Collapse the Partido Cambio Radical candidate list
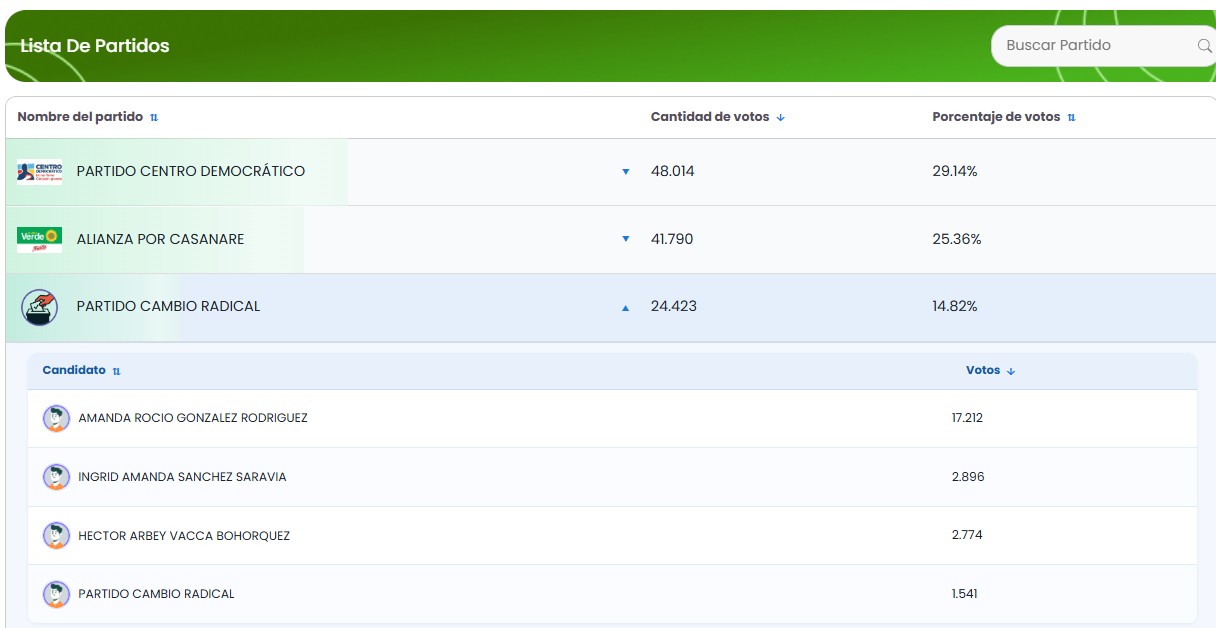Viewport: 1216px width, 628px height. 624,307
